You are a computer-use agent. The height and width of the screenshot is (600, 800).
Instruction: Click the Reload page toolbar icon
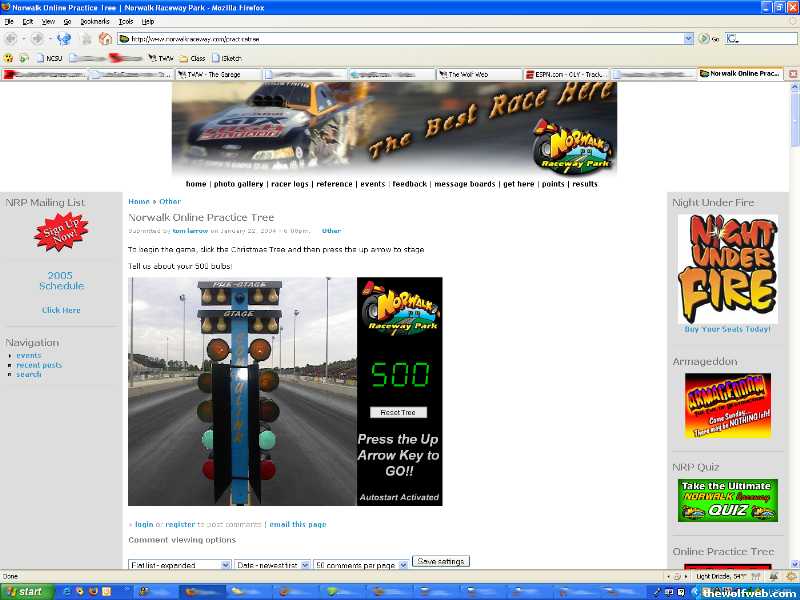[64, 39]
